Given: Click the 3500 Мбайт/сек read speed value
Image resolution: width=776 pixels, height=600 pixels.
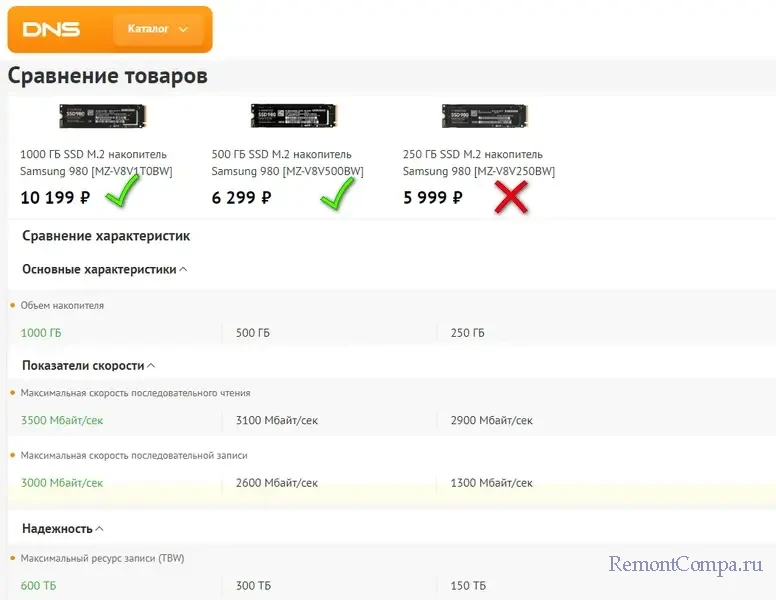Looking at the screenshot, I should [x=62, y=421].
